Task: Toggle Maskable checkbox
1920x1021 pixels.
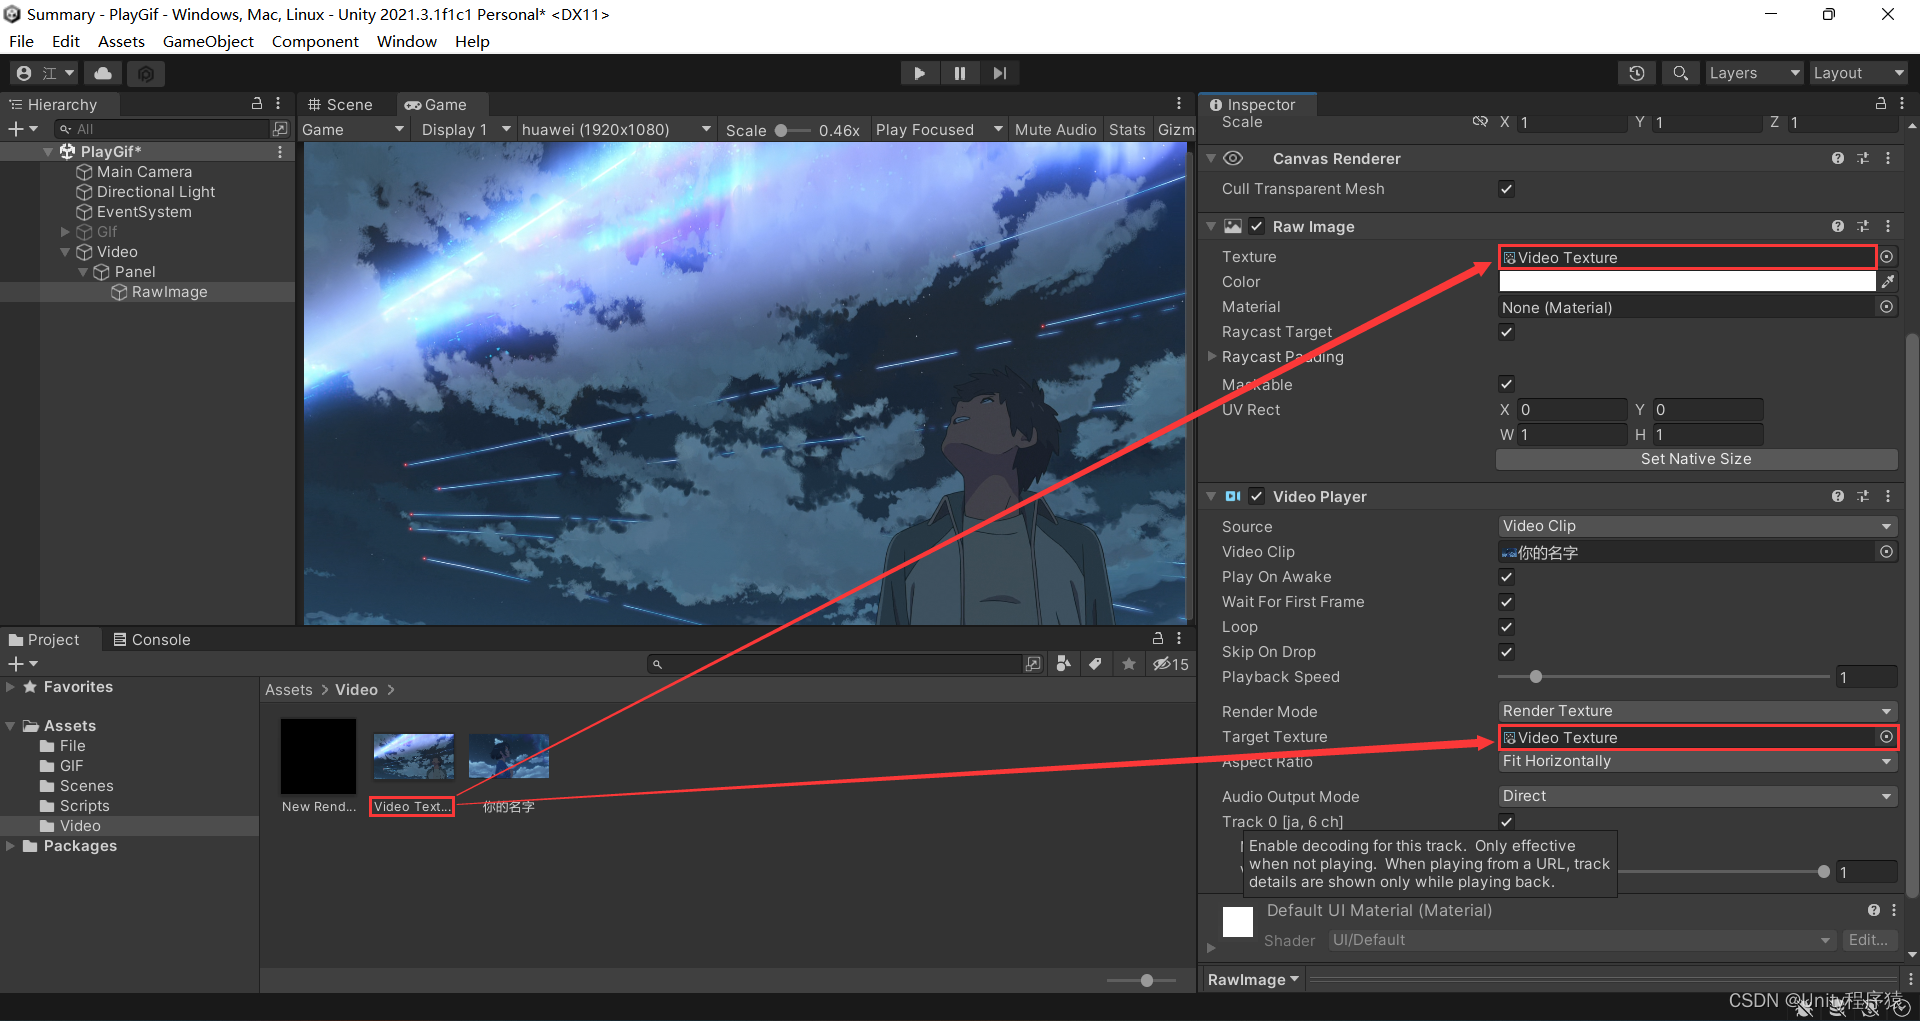Action: [1506, 384]
